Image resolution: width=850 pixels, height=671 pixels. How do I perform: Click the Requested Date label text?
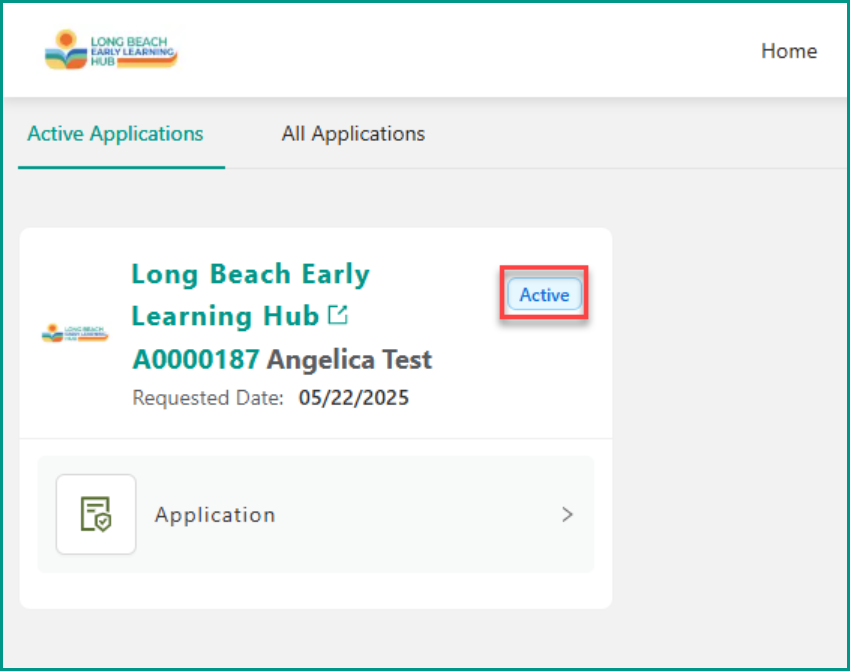tap(208, 398)
